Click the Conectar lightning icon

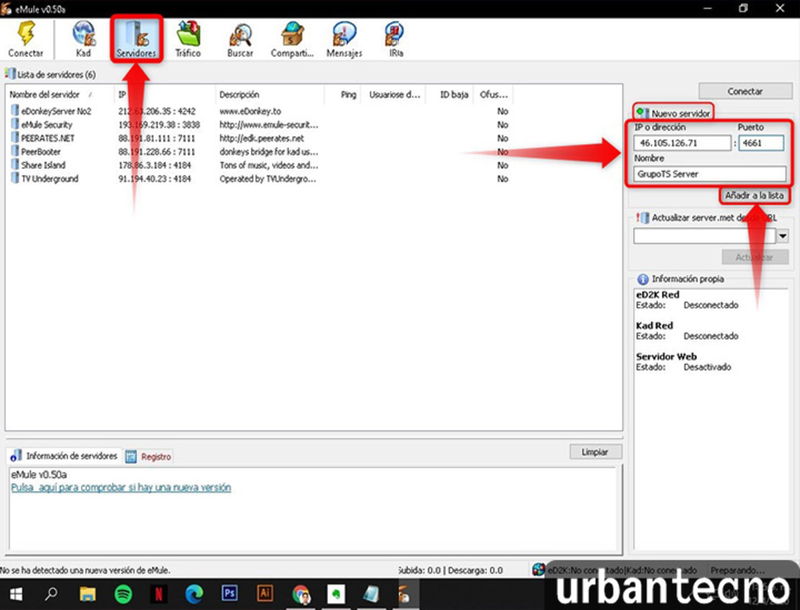point(25,31)
